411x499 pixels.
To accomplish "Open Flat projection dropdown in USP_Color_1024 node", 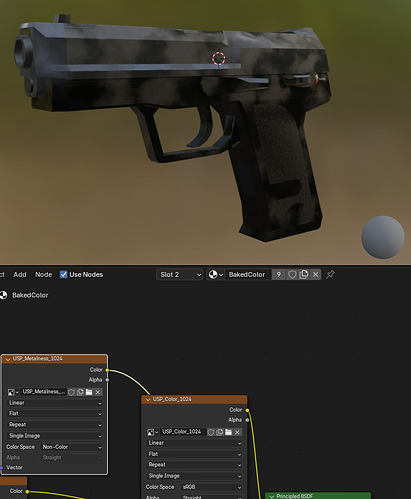I will [x=194, y=454].
